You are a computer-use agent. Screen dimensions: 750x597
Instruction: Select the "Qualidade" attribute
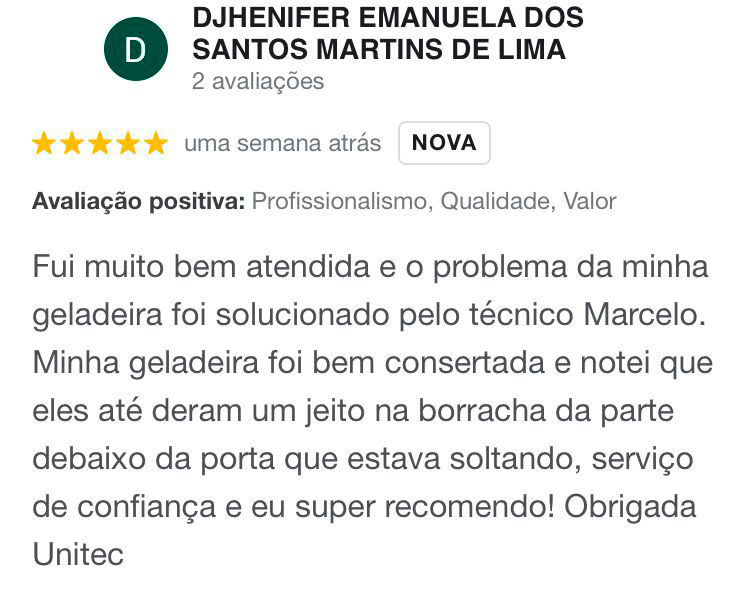496,201
